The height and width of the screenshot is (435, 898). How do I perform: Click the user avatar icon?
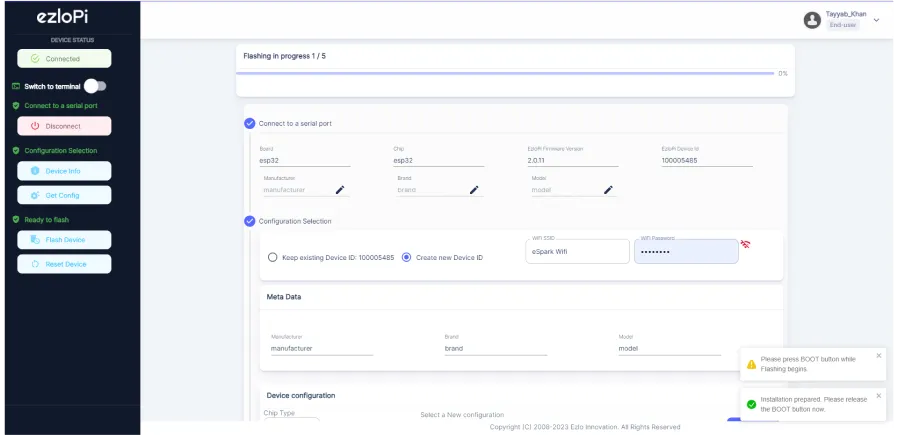812,20
